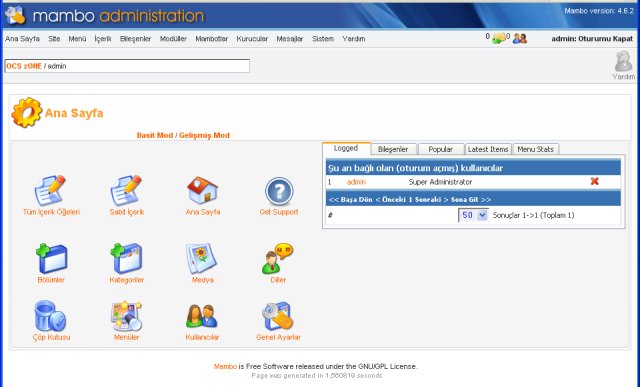Click the OCS zONE link in path bar
Screen dimensions: 640x387
(24, 66)
